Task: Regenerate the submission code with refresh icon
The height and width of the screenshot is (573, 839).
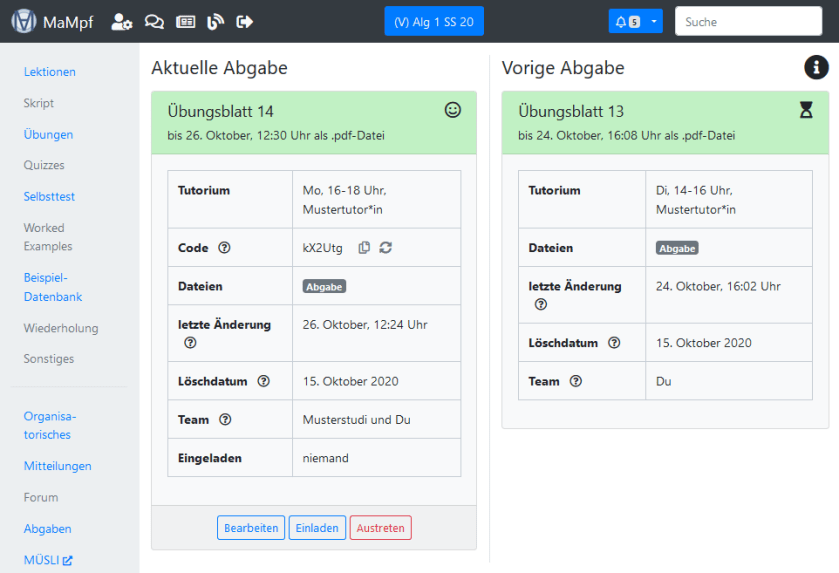Action: pyautogui.click(x=386, y=247)
